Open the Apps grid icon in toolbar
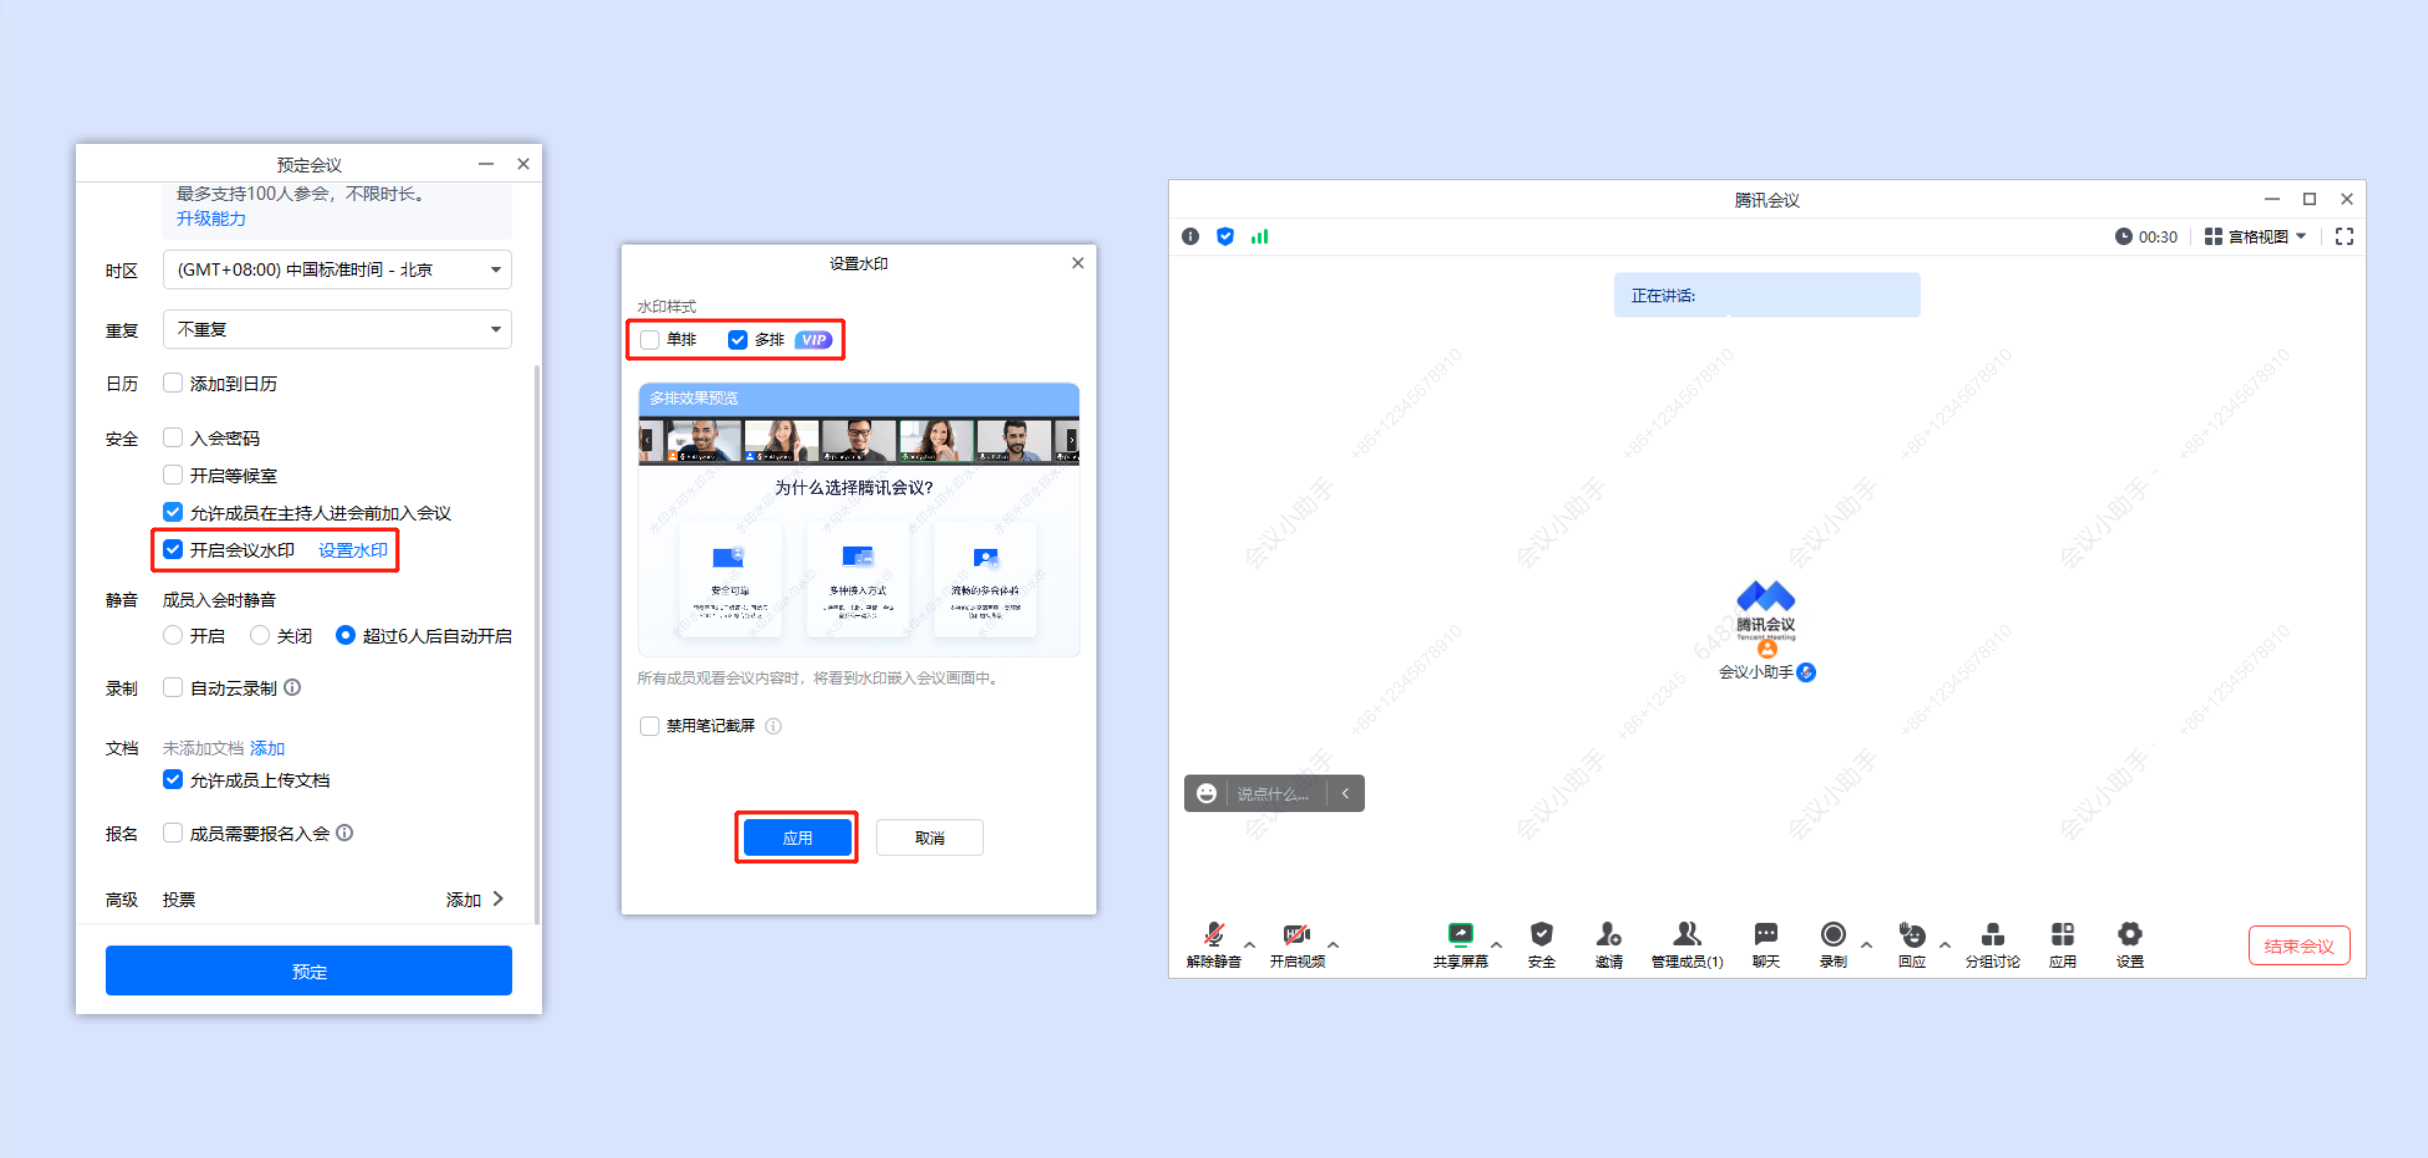 point(2062,934)
